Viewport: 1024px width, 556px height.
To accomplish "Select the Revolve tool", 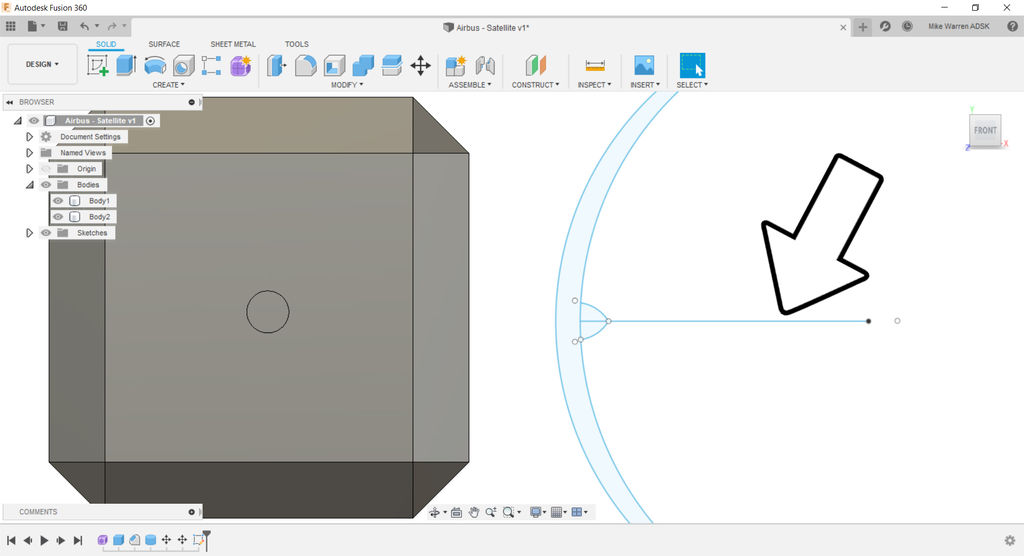I will (x=155, y=65).
